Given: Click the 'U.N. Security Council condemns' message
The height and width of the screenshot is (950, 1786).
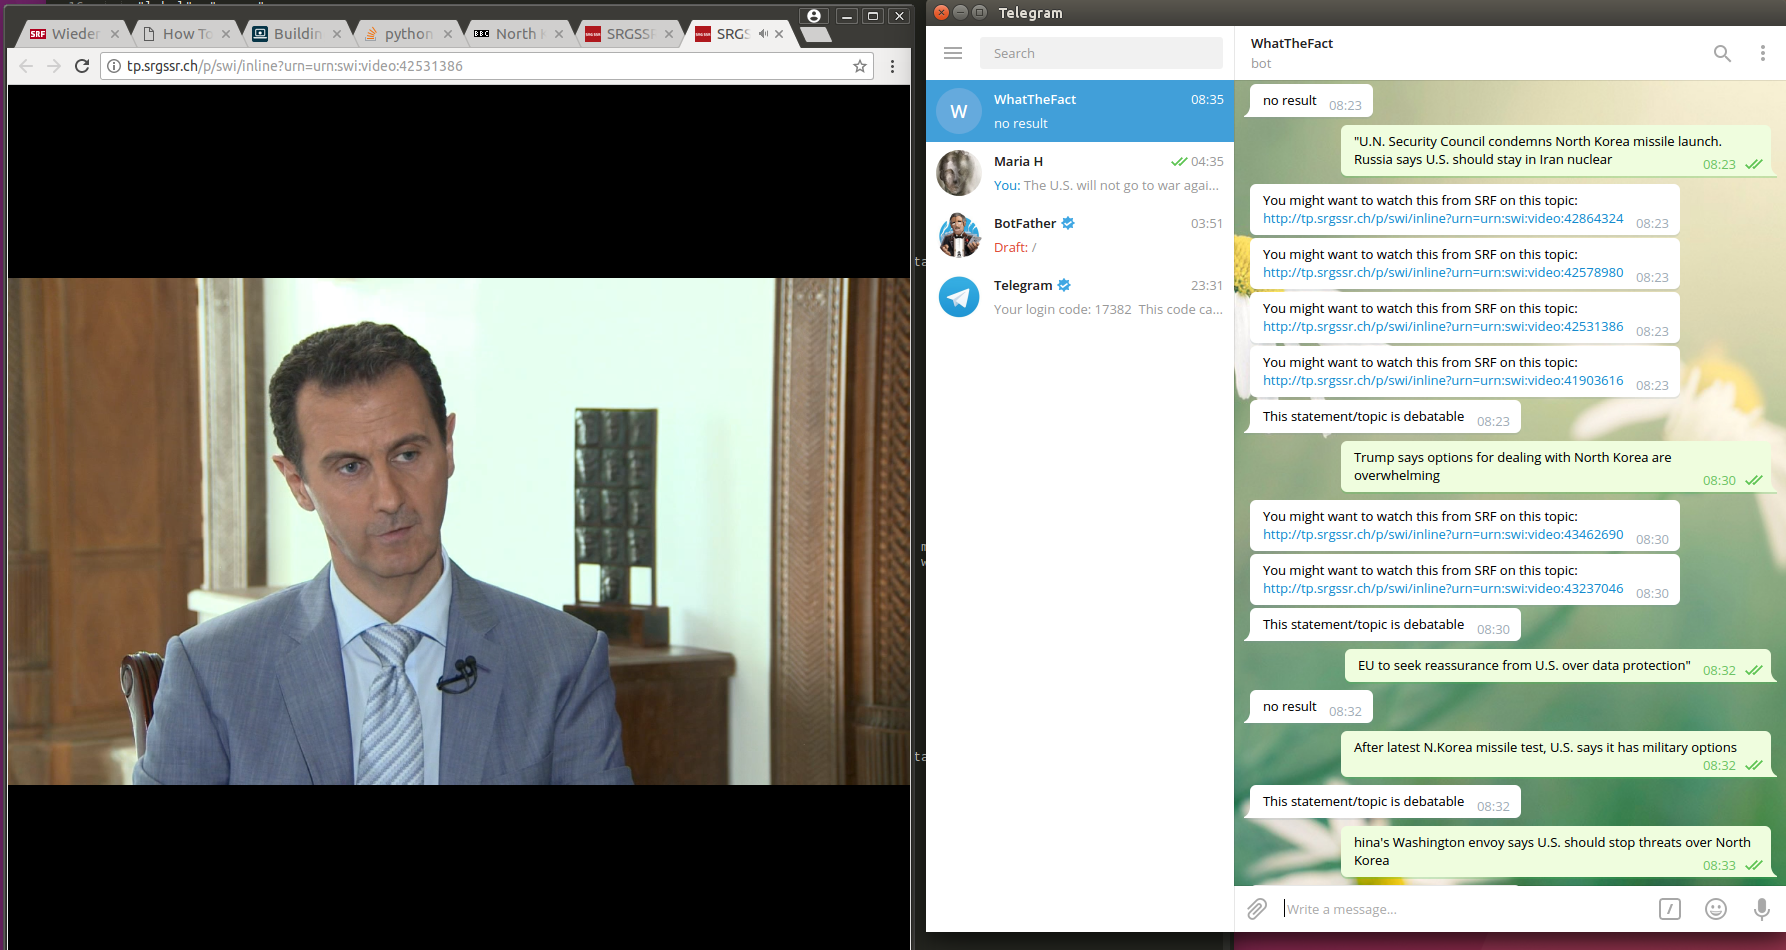Looking at the screenshot, I should 1556,151.
